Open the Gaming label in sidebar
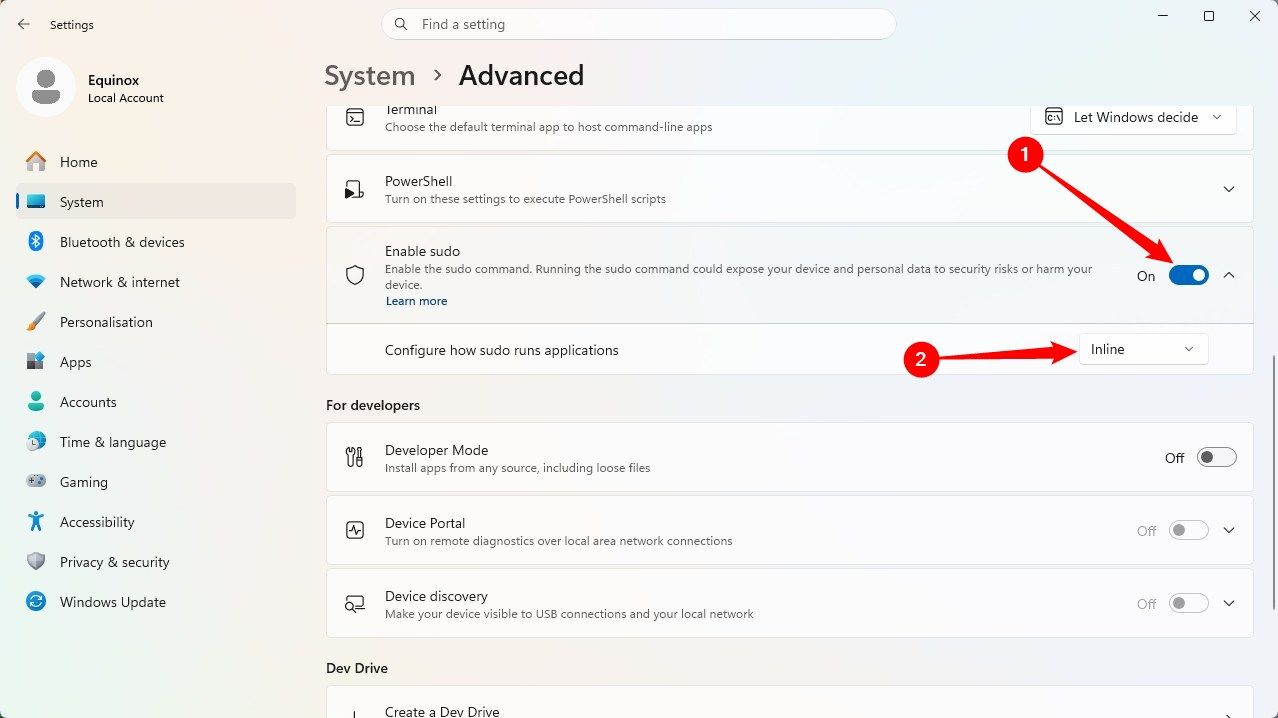 [x=84, y=482]
